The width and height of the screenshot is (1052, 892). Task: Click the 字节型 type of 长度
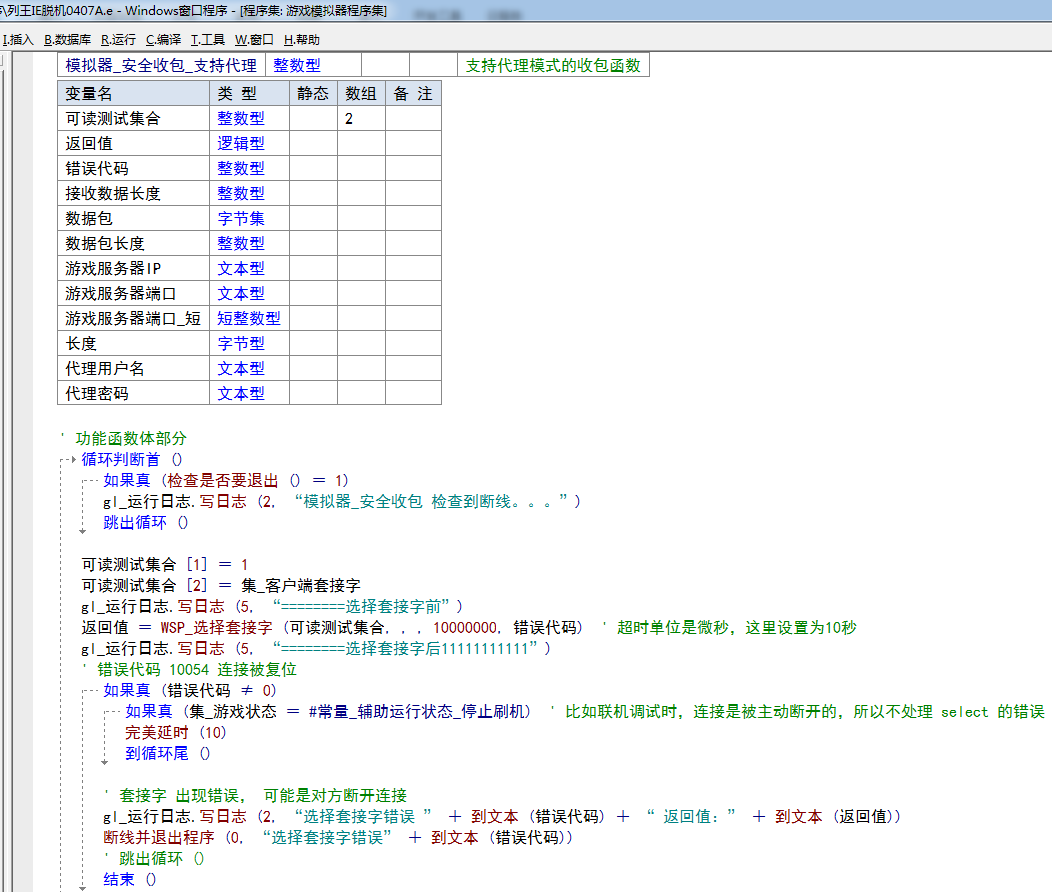point(241,343)
